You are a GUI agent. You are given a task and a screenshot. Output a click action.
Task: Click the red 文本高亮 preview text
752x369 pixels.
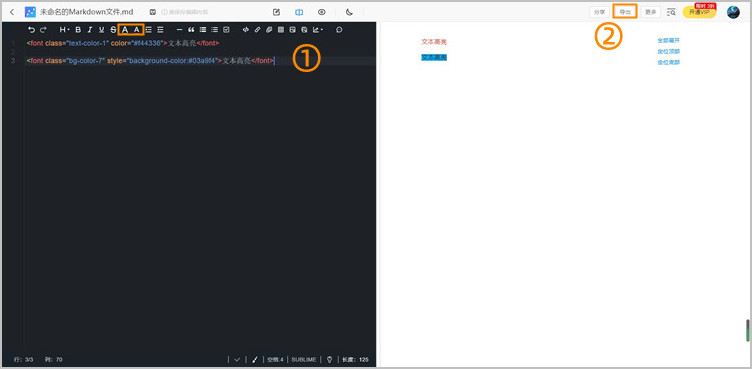tap(434, 42)
